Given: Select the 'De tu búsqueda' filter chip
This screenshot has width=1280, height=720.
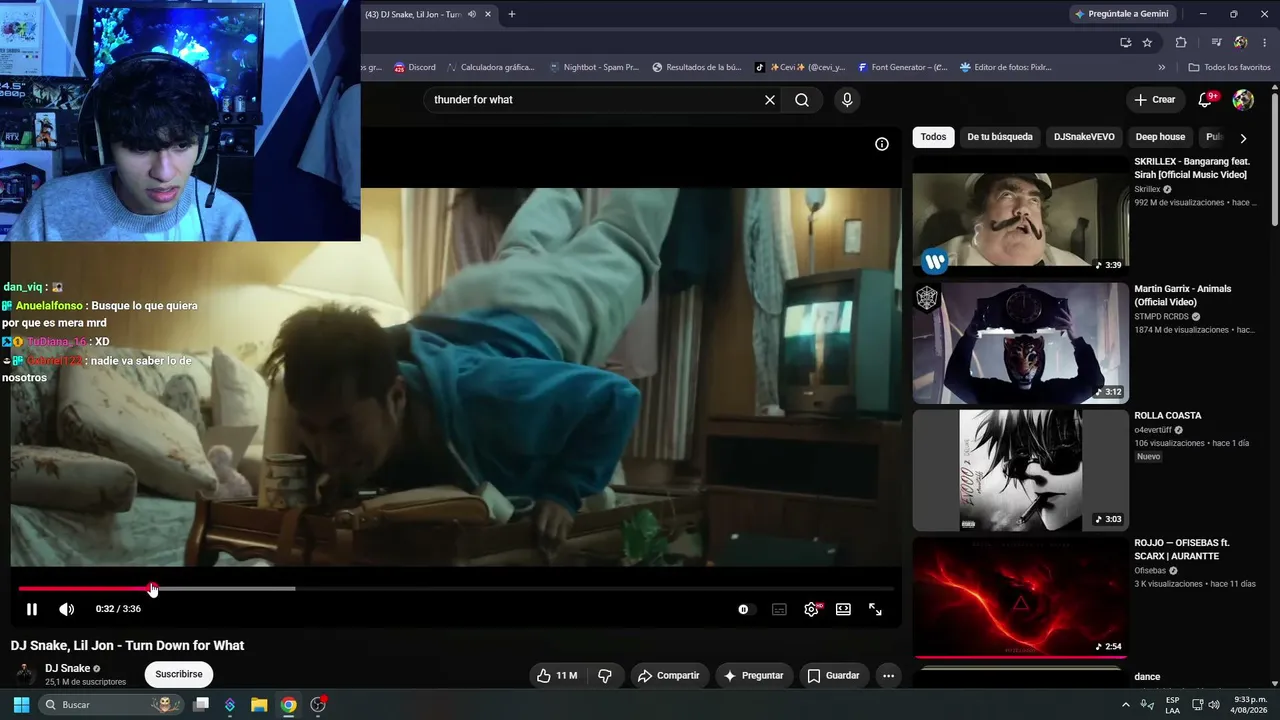Looking at the screenshot, I should click(1000, 137).
